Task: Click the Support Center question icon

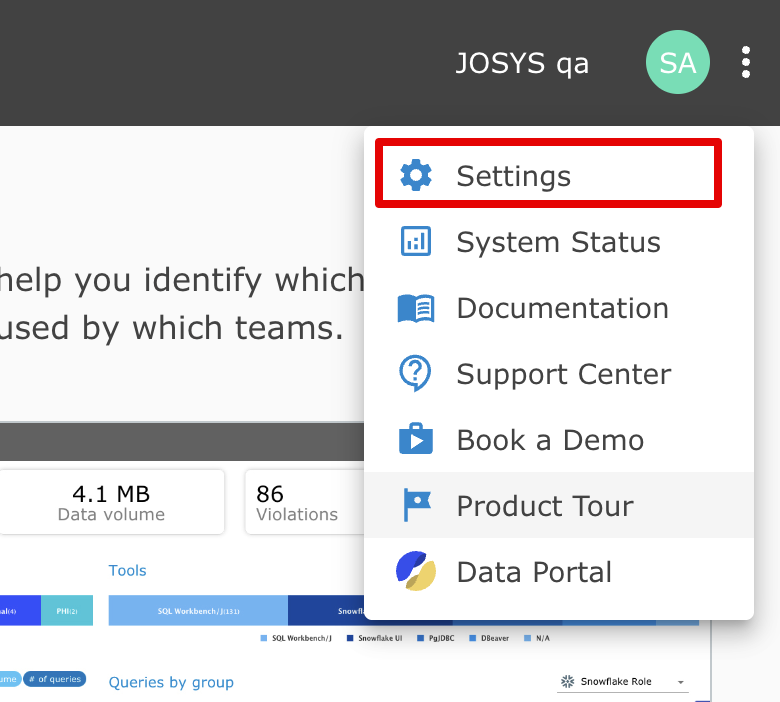Action: [416, 374]
